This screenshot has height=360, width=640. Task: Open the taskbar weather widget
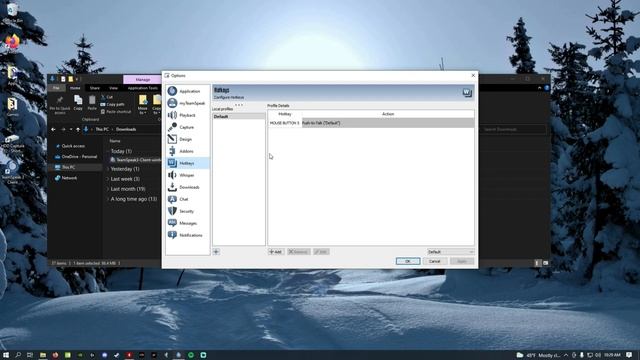(x=539, y=355)
